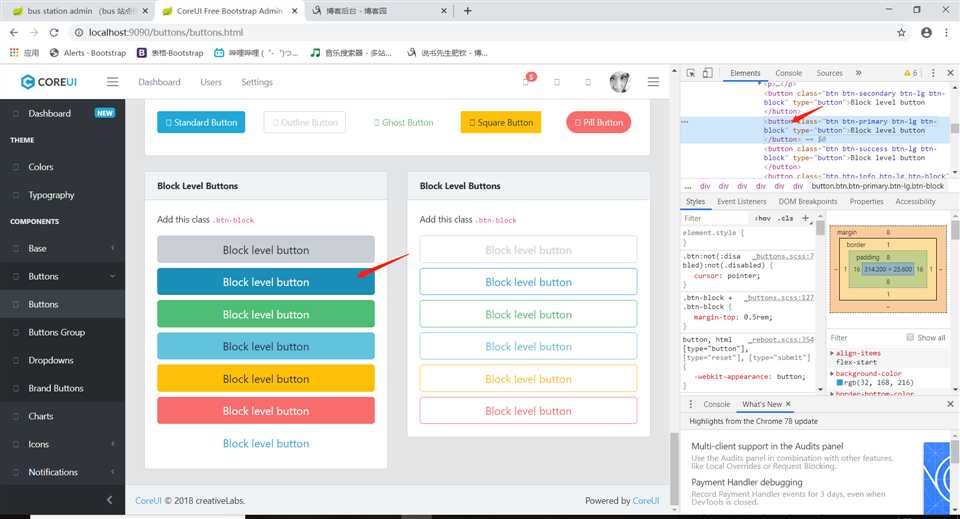Screen dimensions: 960x519
Task: Click the Standard Button
Action: coord(201,122)
